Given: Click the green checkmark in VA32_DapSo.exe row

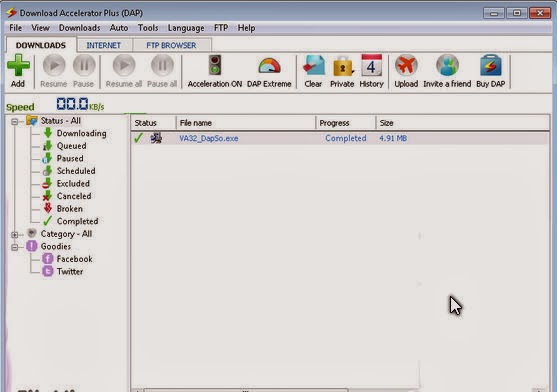Looking at the screenshot, I should click(x=139, y=138).
